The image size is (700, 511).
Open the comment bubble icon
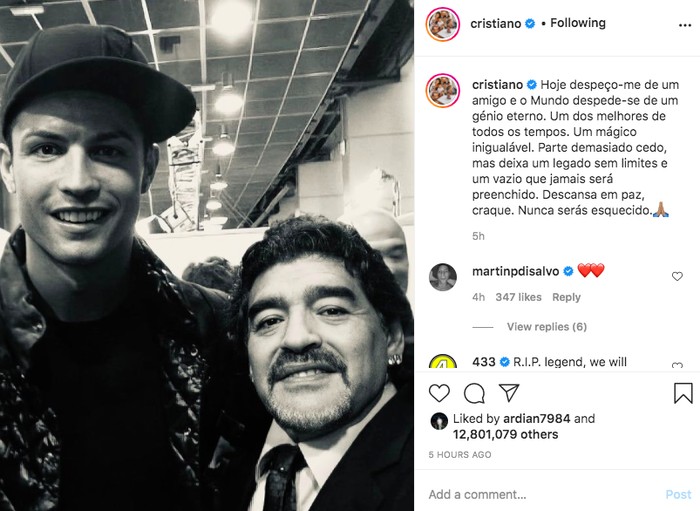(x=474, y=393)
